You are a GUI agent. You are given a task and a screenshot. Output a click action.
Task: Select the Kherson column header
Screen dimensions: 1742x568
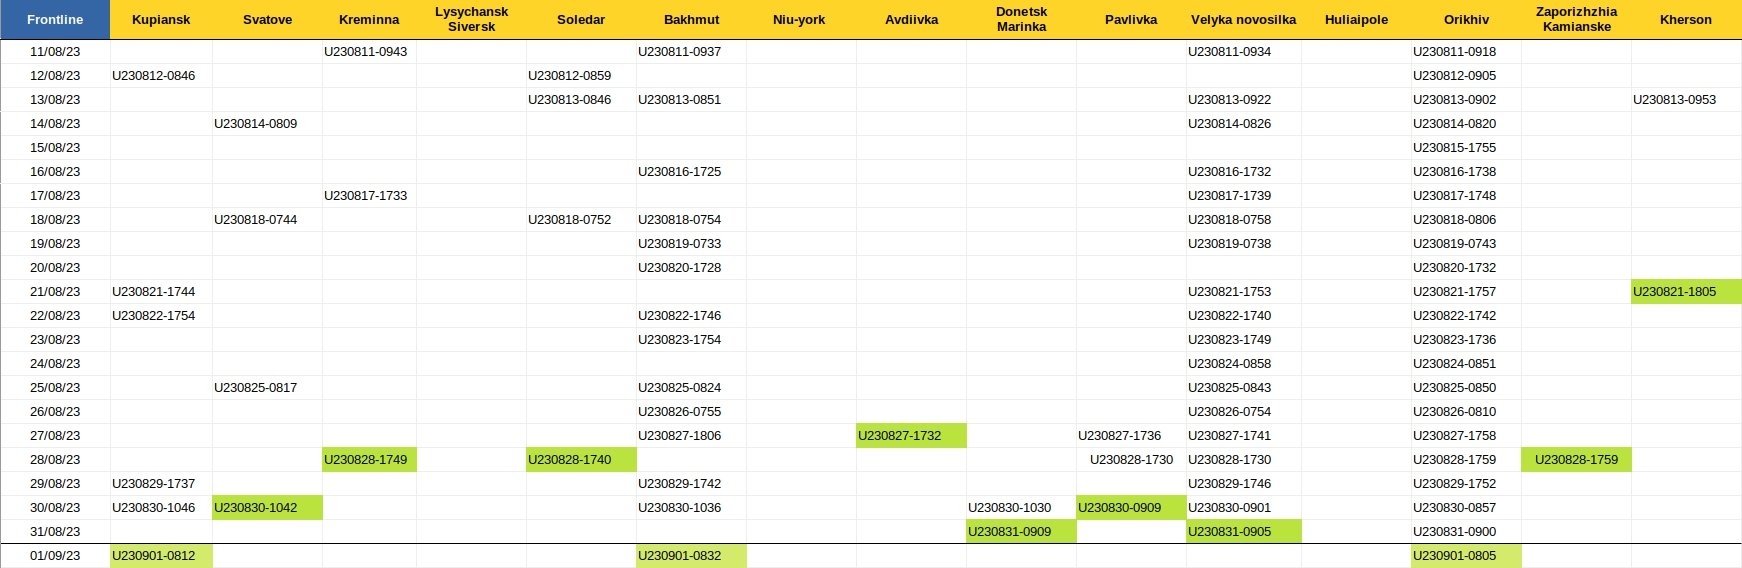click(x=1686, y=20)
